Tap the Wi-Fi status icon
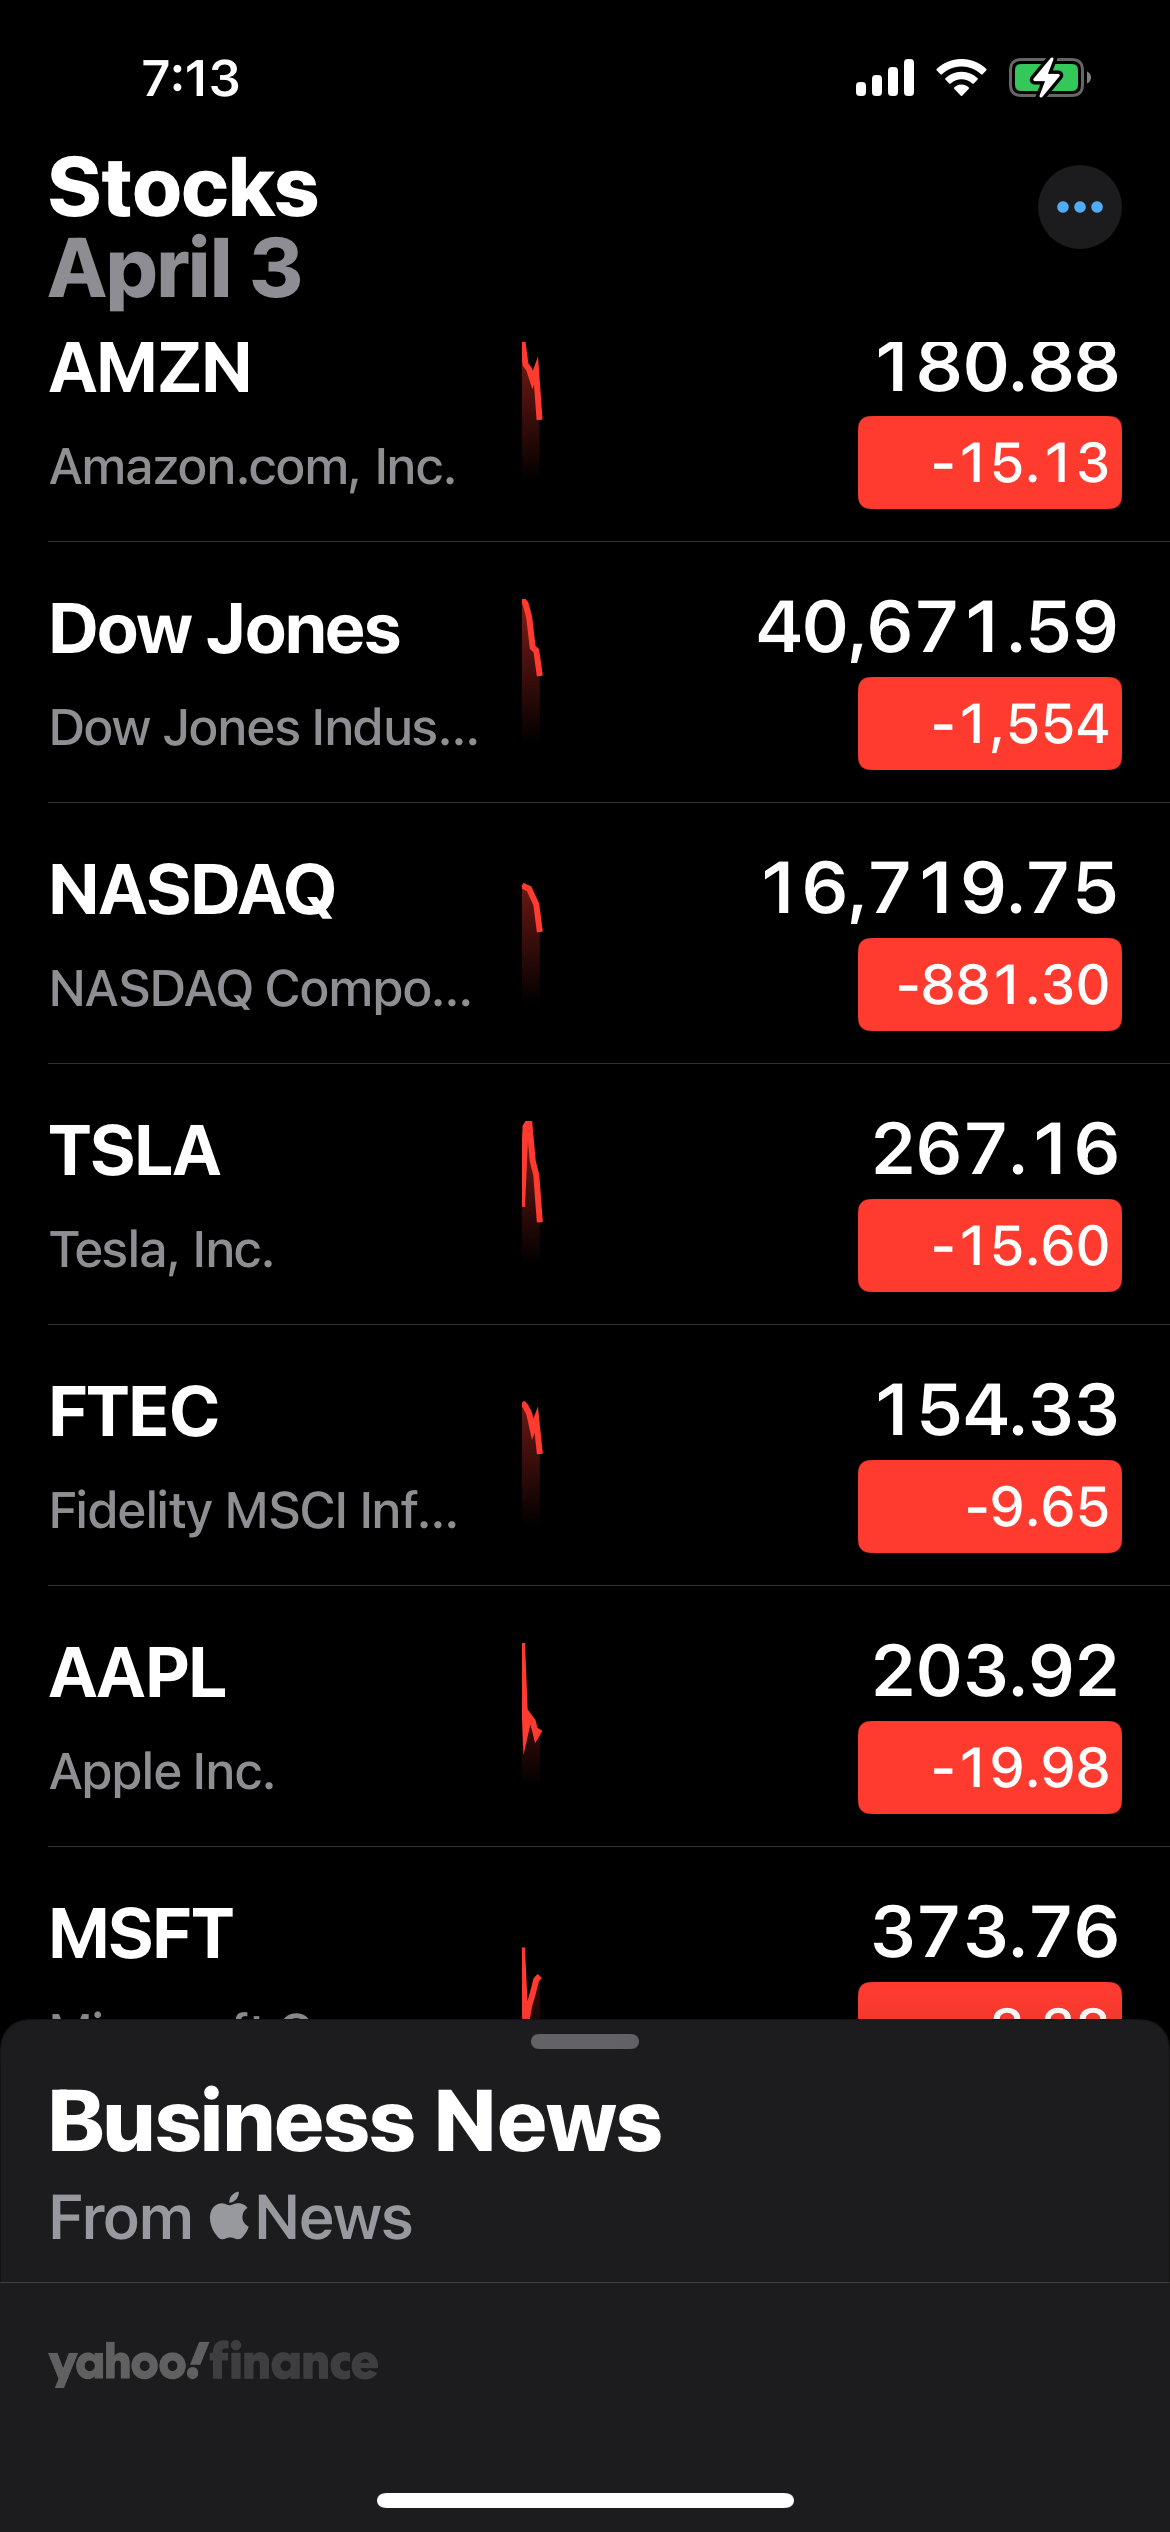The image size is (1170, 2532). tap(961, 78)
